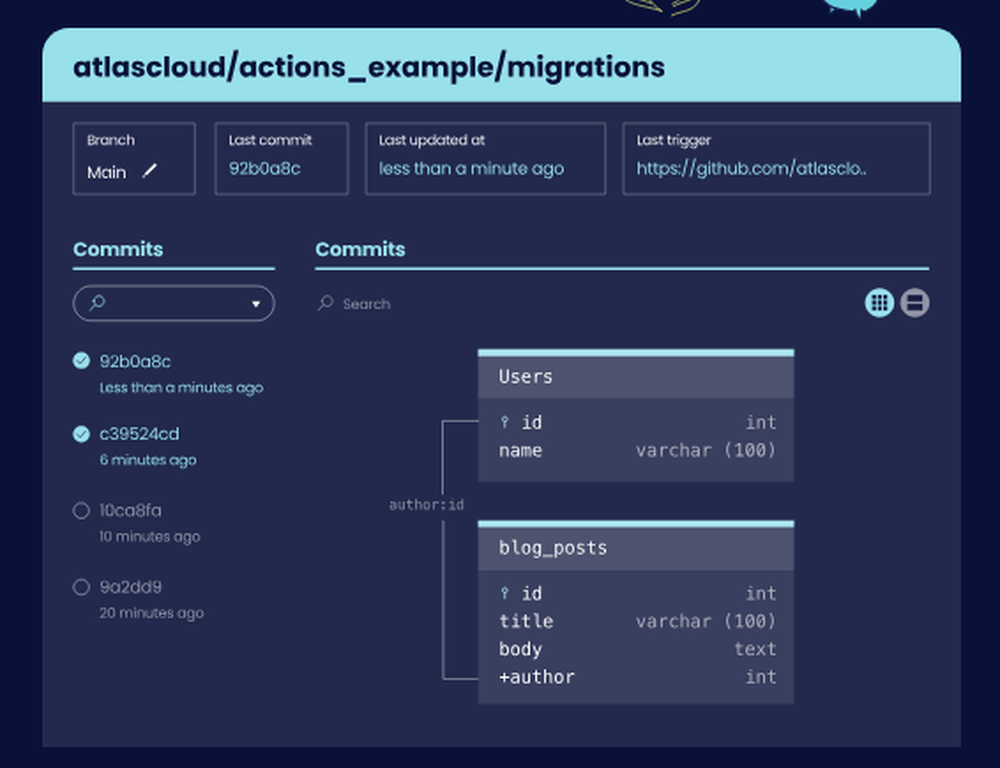Switch to grid view icon
The height and width of the screenshot is (768, 1000).
(879, 302)
